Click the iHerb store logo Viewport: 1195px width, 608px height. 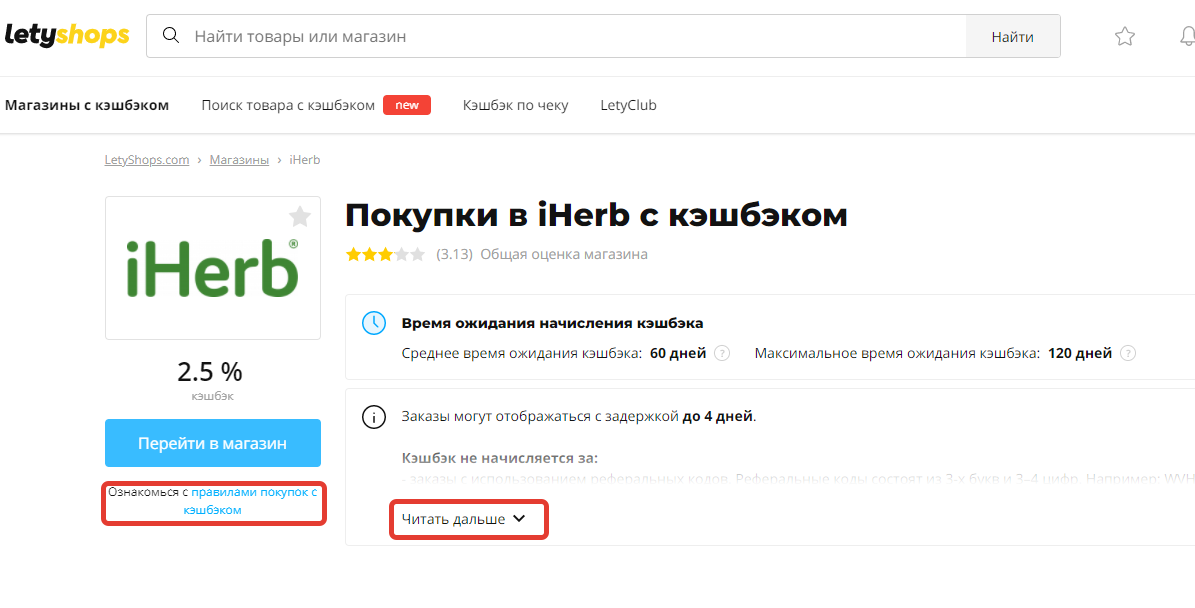[x=213, y=267]
